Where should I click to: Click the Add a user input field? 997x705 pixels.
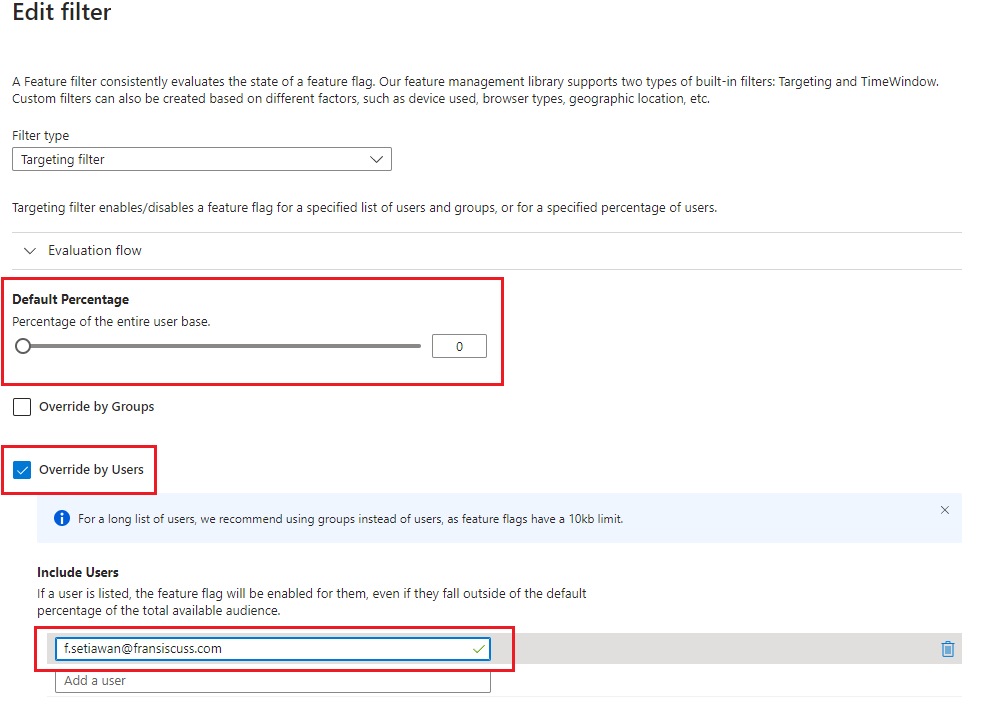pyautogui.click(x=270, y=680)
